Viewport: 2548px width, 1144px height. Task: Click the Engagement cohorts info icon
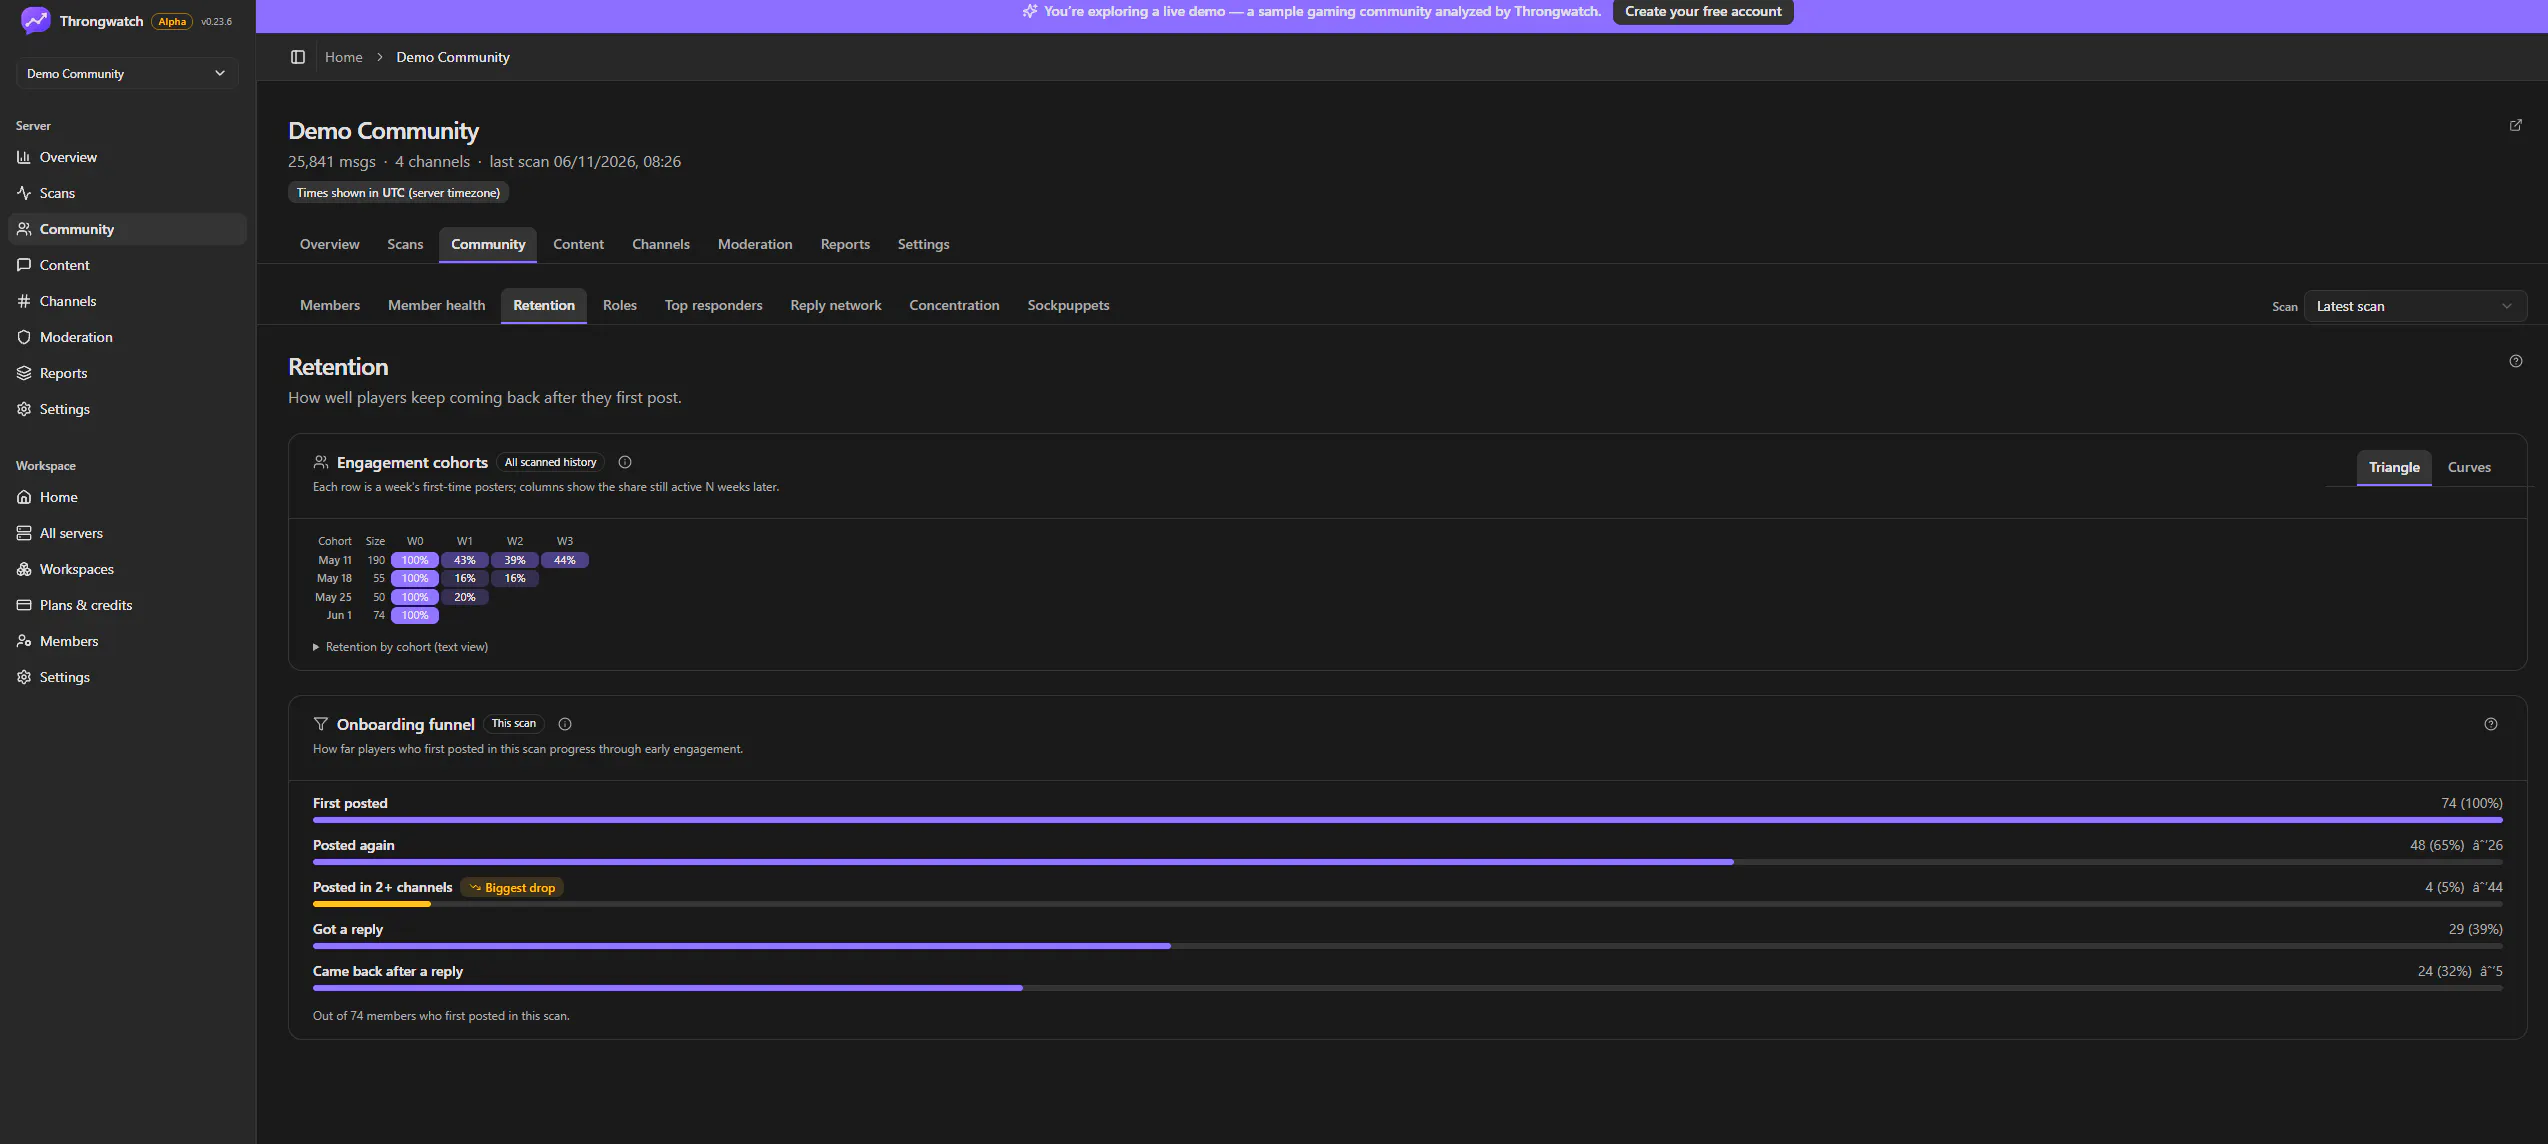coord(625,462)
